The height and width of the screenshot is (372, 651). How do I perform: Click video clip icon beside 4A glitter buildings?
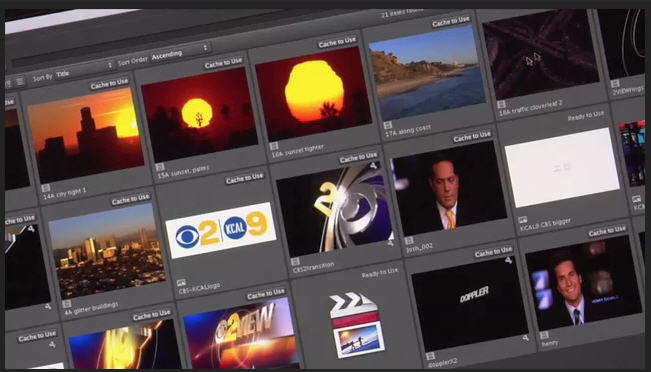[67, 304]
